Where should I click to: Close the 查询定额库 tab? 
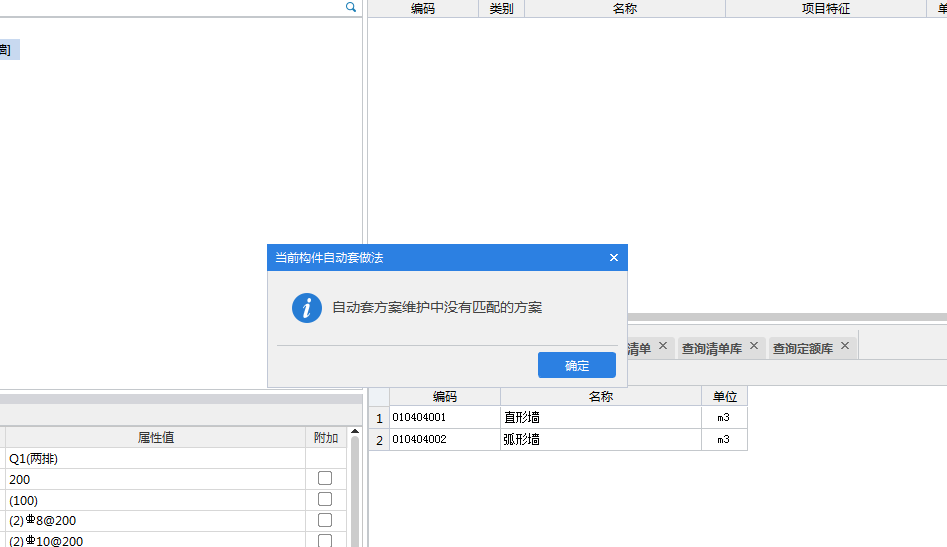pyautogui.click(x=845, y=346)
